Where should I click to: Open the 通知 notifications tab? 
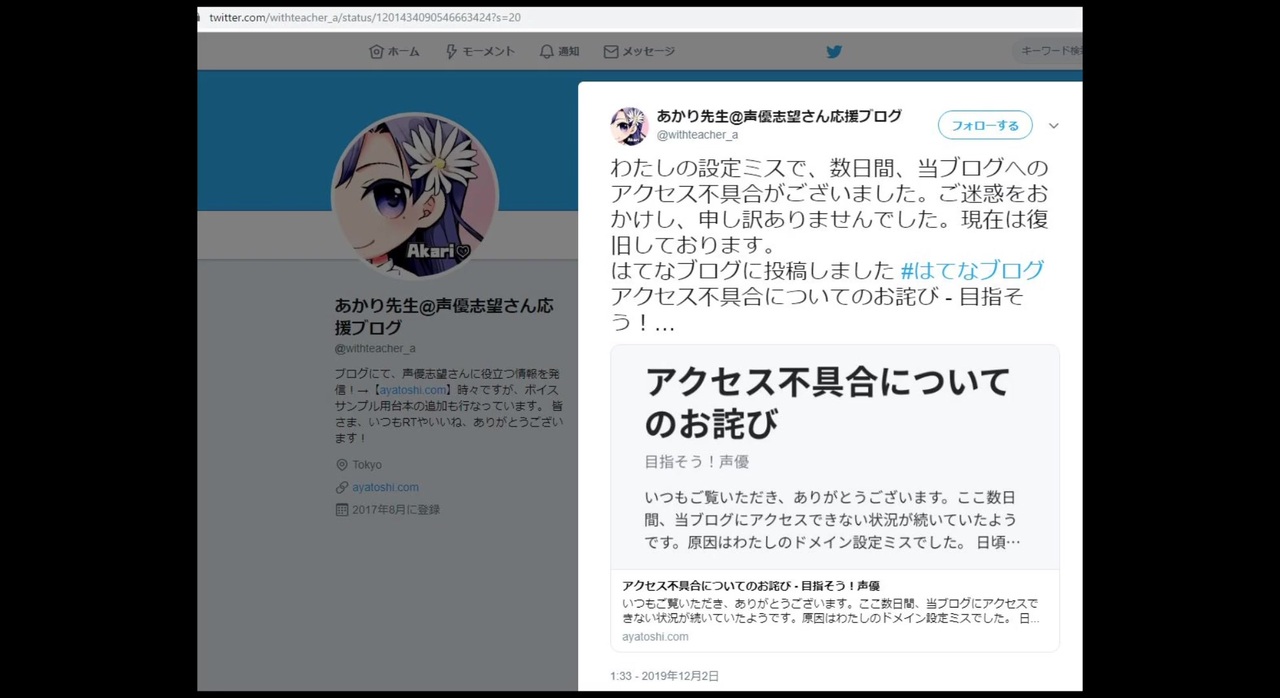click(x=559, y=51)
